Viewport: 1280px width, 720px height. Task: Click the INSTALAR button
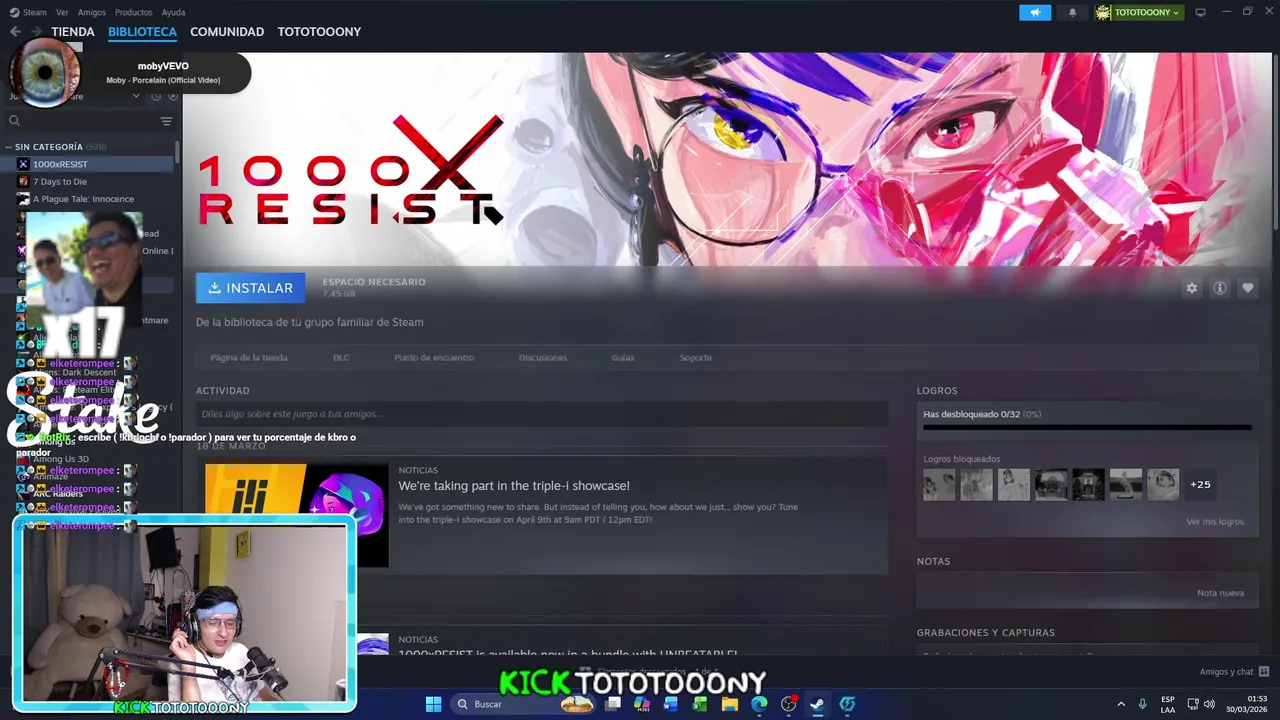pos(251,288)
